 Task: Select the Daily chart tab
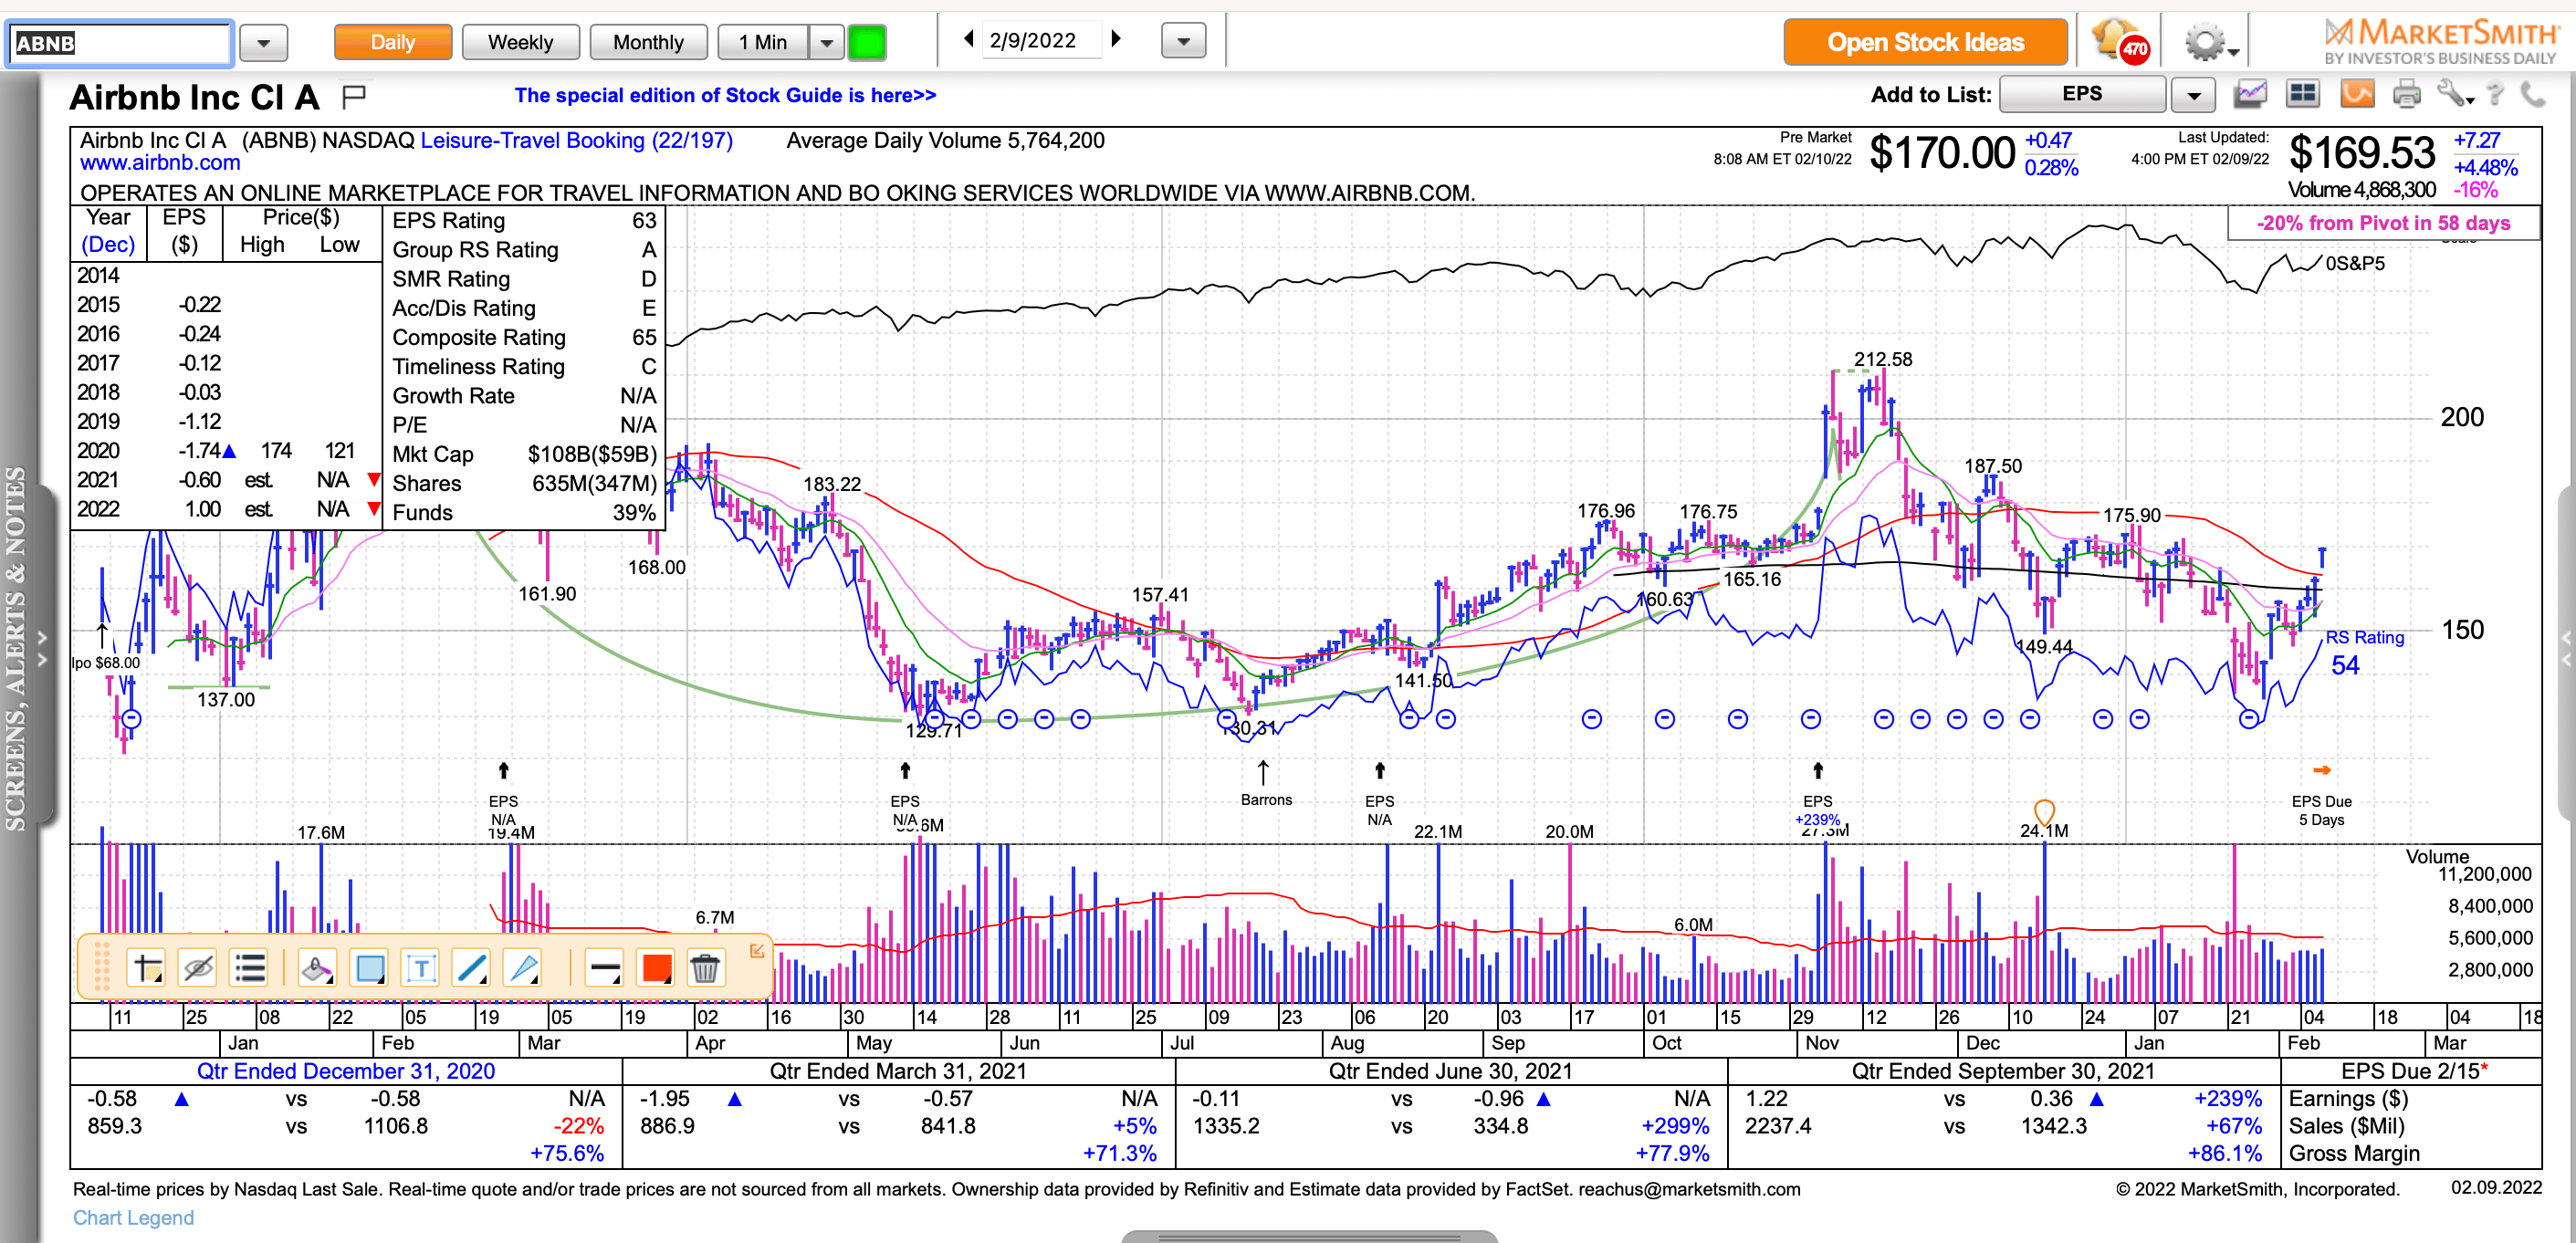(392, 42)
